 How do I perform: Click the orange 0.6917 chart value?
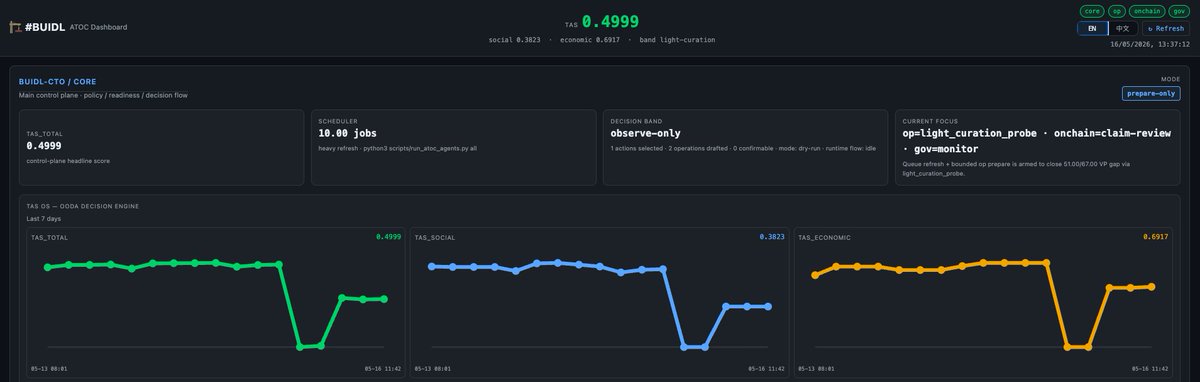pos(1155,237)
